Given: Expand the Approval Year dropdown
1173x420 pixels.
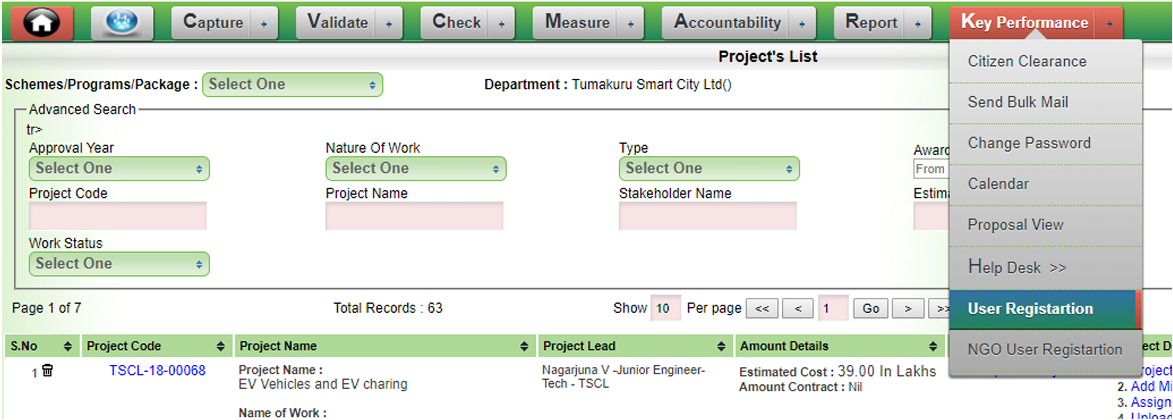Looking at the screenshot, I should click(119, 168).
